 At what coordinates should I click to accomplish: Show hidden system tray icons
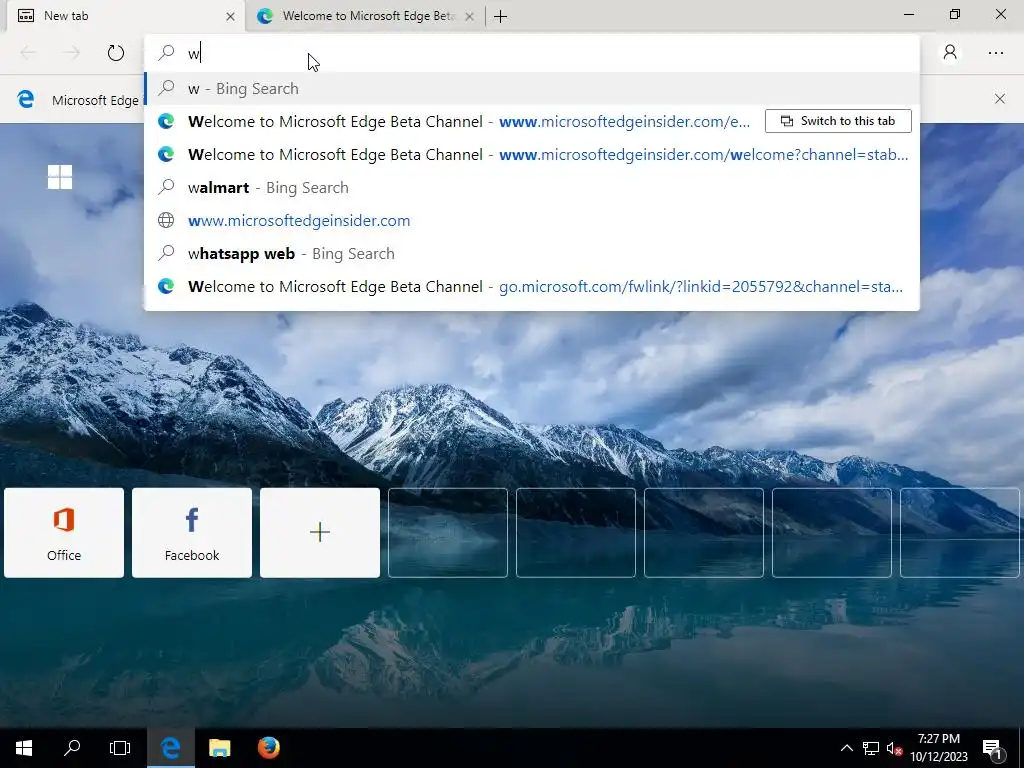[846, 748]
